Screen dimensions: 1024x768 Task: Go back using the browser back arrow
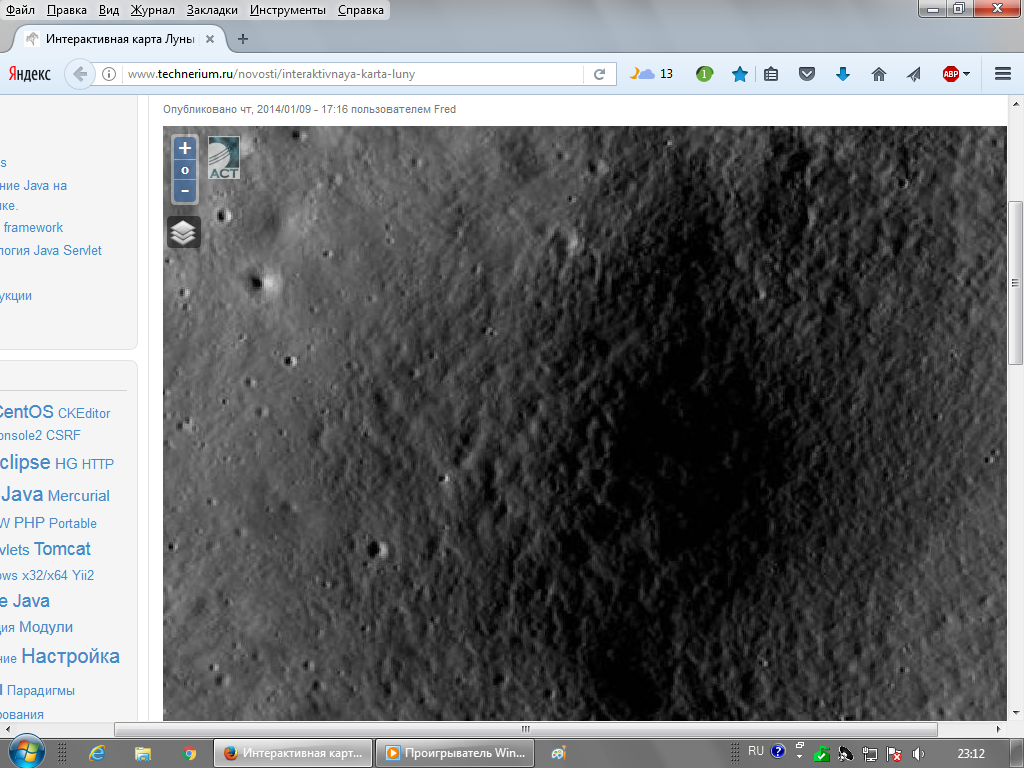[80, 74]
